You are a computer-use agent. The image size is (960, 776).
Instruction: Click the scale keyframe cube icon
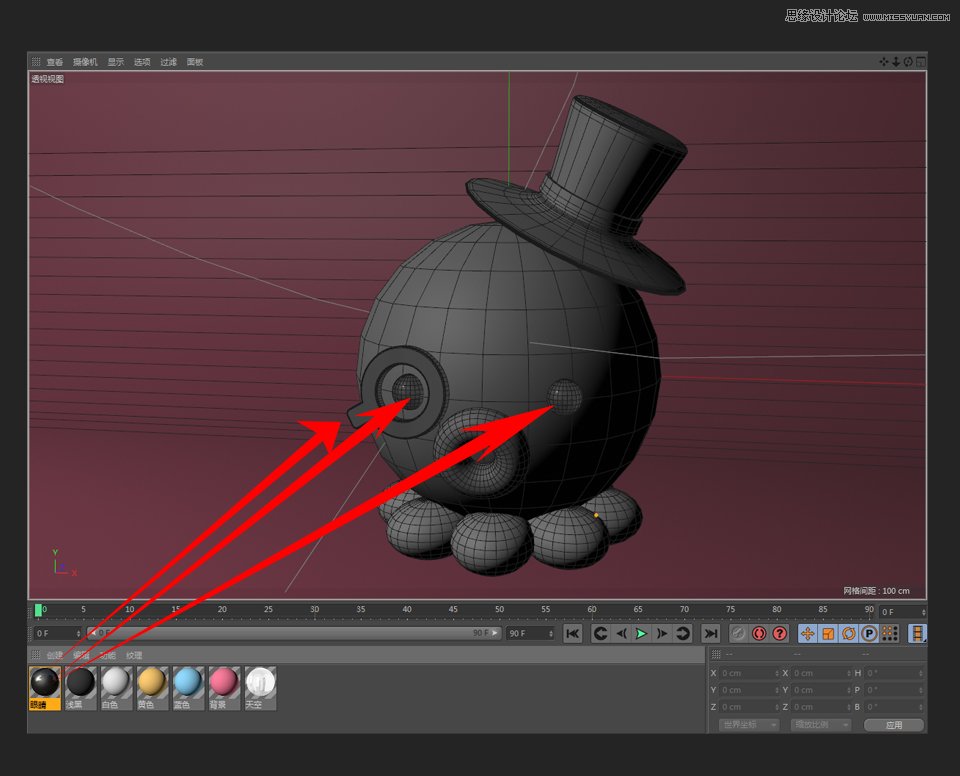tap(828, 633)
